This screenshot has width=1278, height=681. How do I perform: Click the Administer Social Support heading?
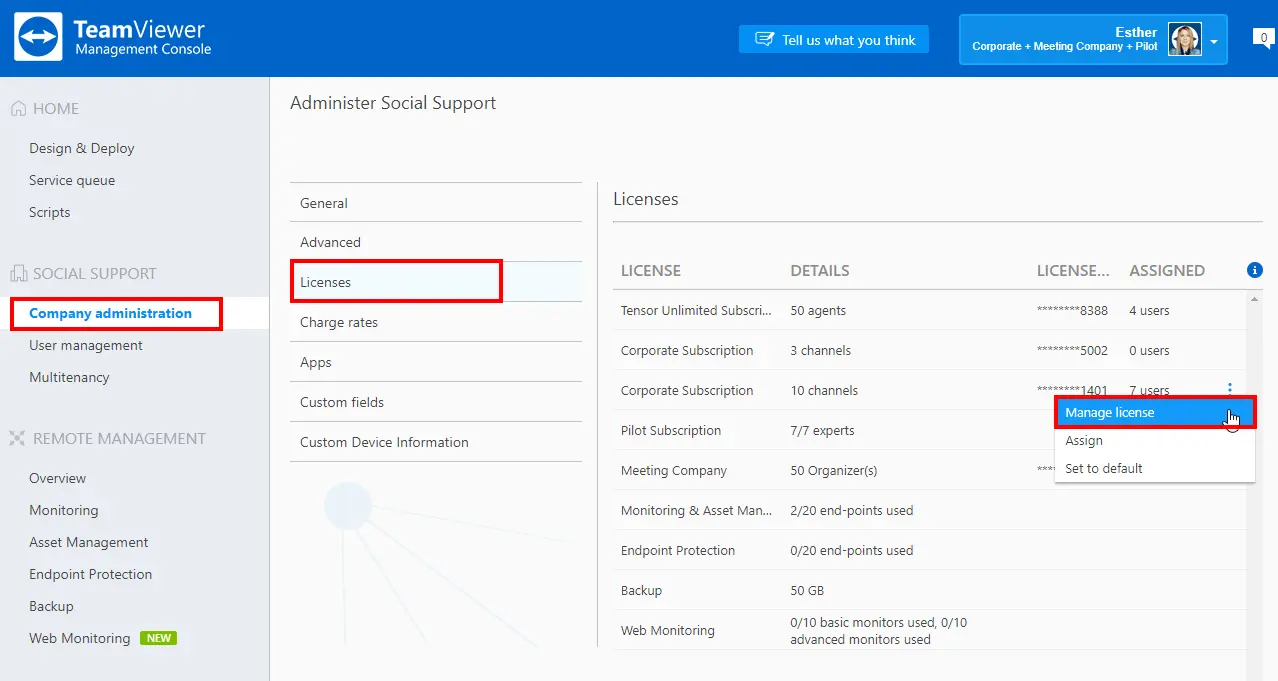(393, 103)
